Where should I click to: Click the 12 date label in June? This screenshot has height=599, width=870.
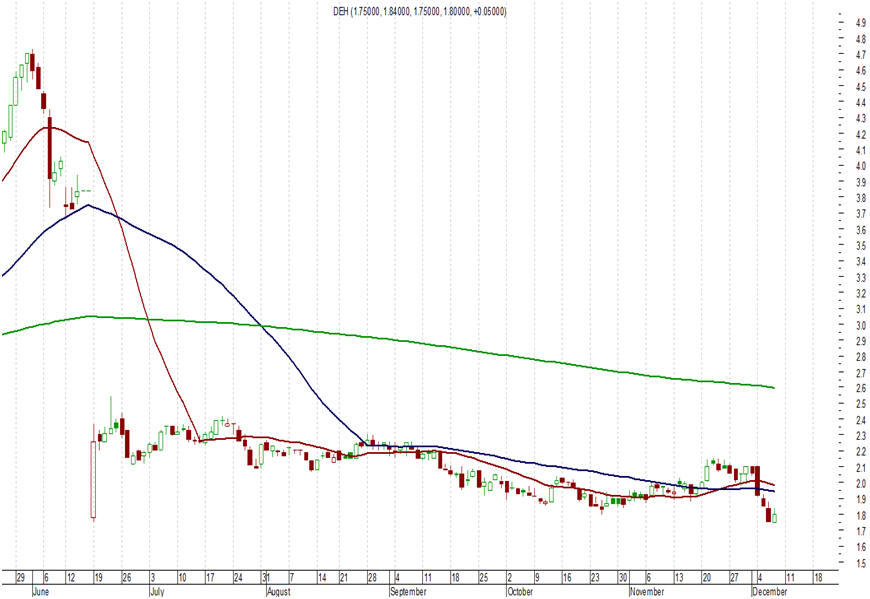(70, 578)
